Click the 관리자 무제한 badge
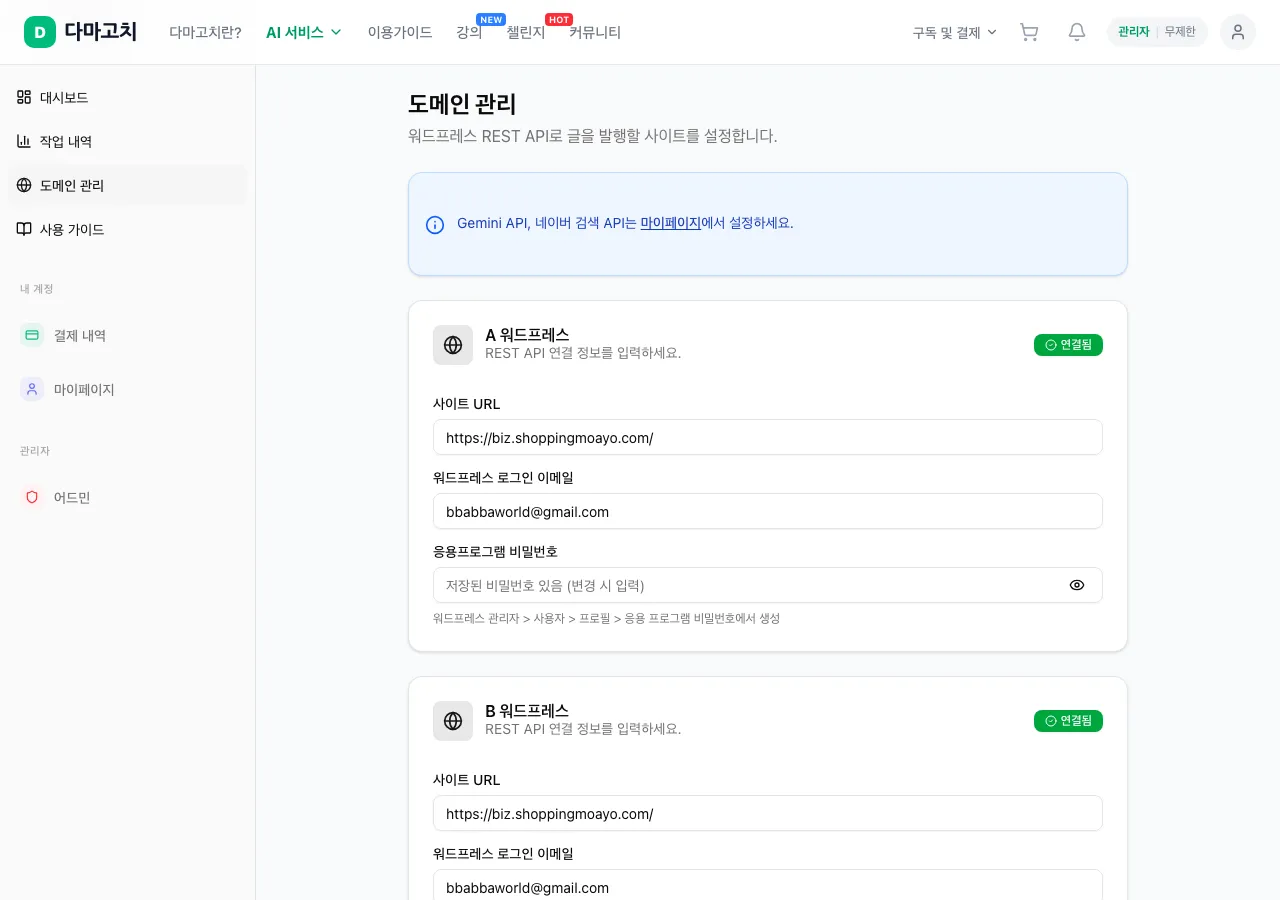The height and width of the screenshot is (900, 1280). [x=1157, y=32]
